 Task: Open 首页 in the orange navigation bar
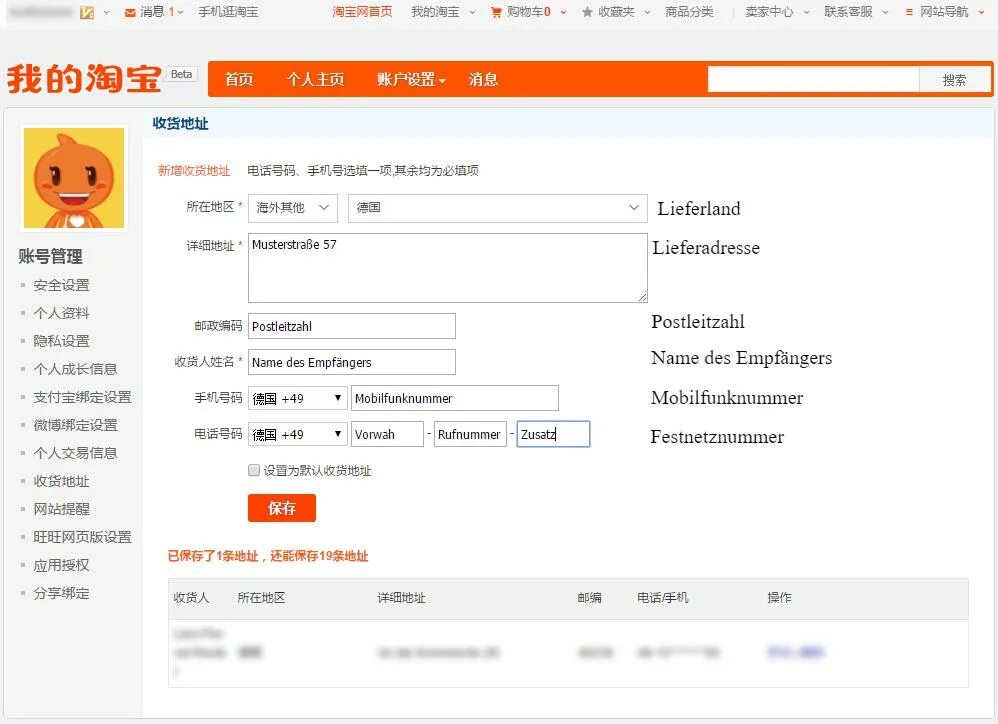click(x=239, y=80)
